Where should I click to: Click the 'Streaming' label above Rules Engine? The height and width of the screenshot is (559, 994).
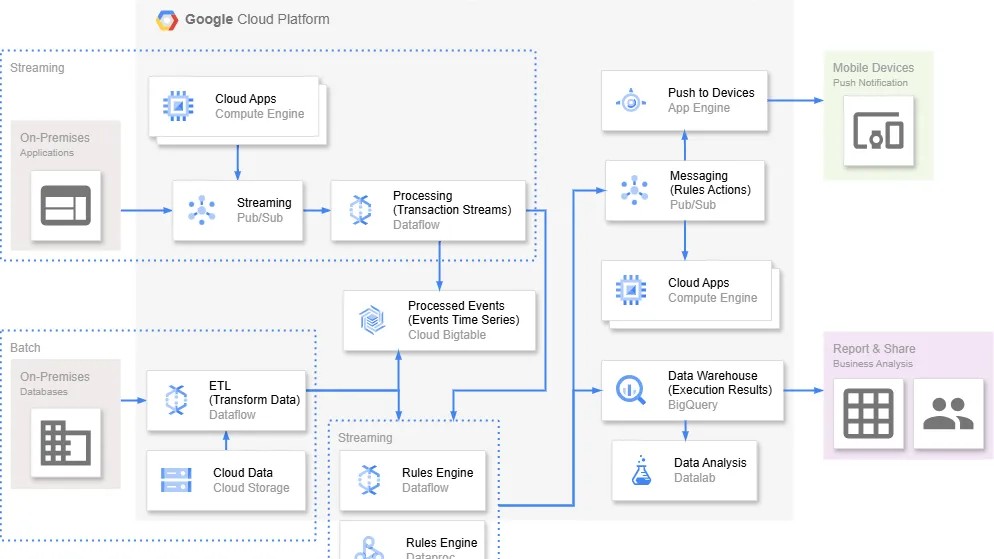point(365,438)
